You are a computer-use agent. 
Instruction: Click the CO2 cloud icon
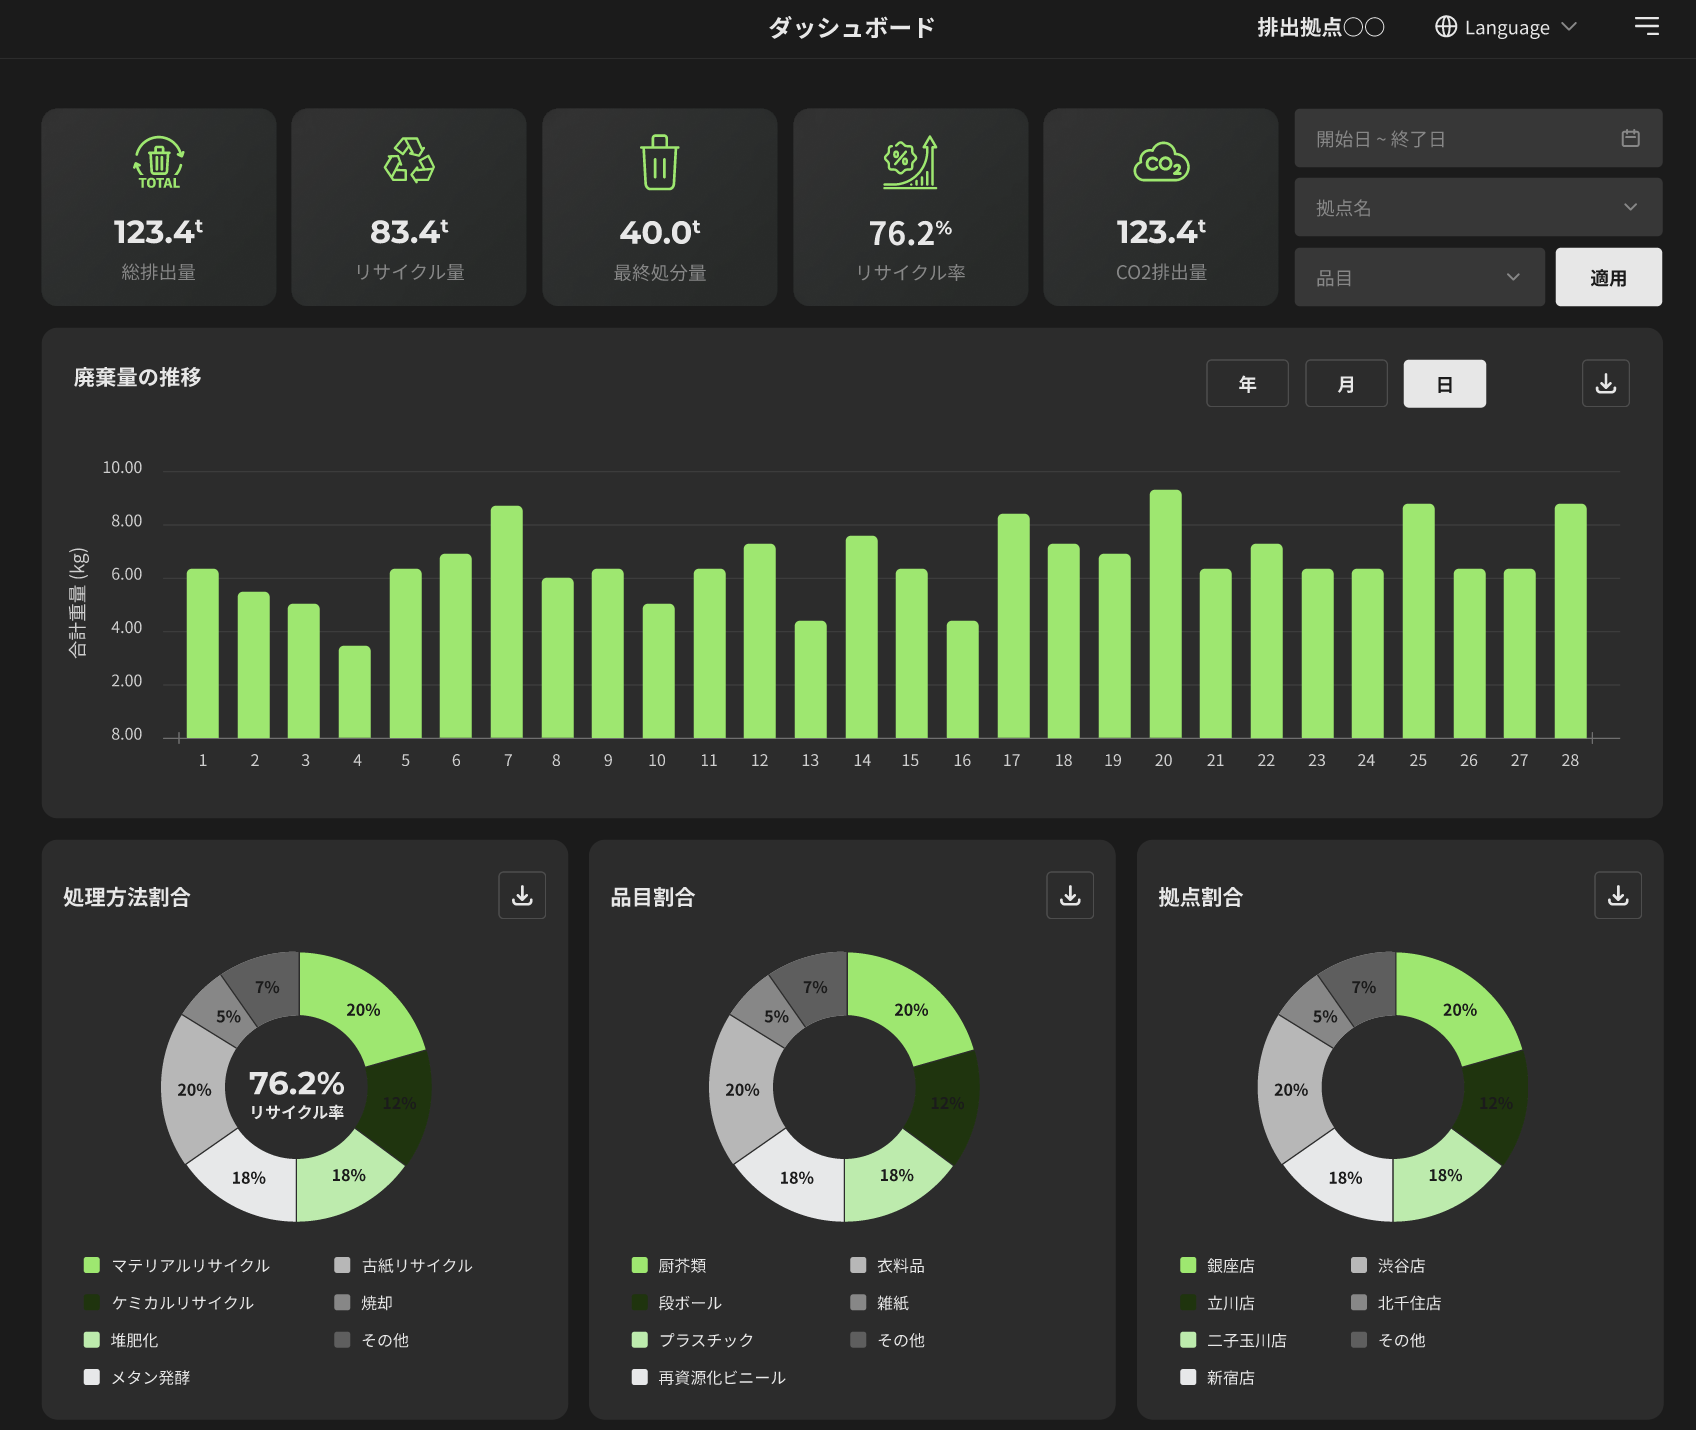(x=1161, y=163)
